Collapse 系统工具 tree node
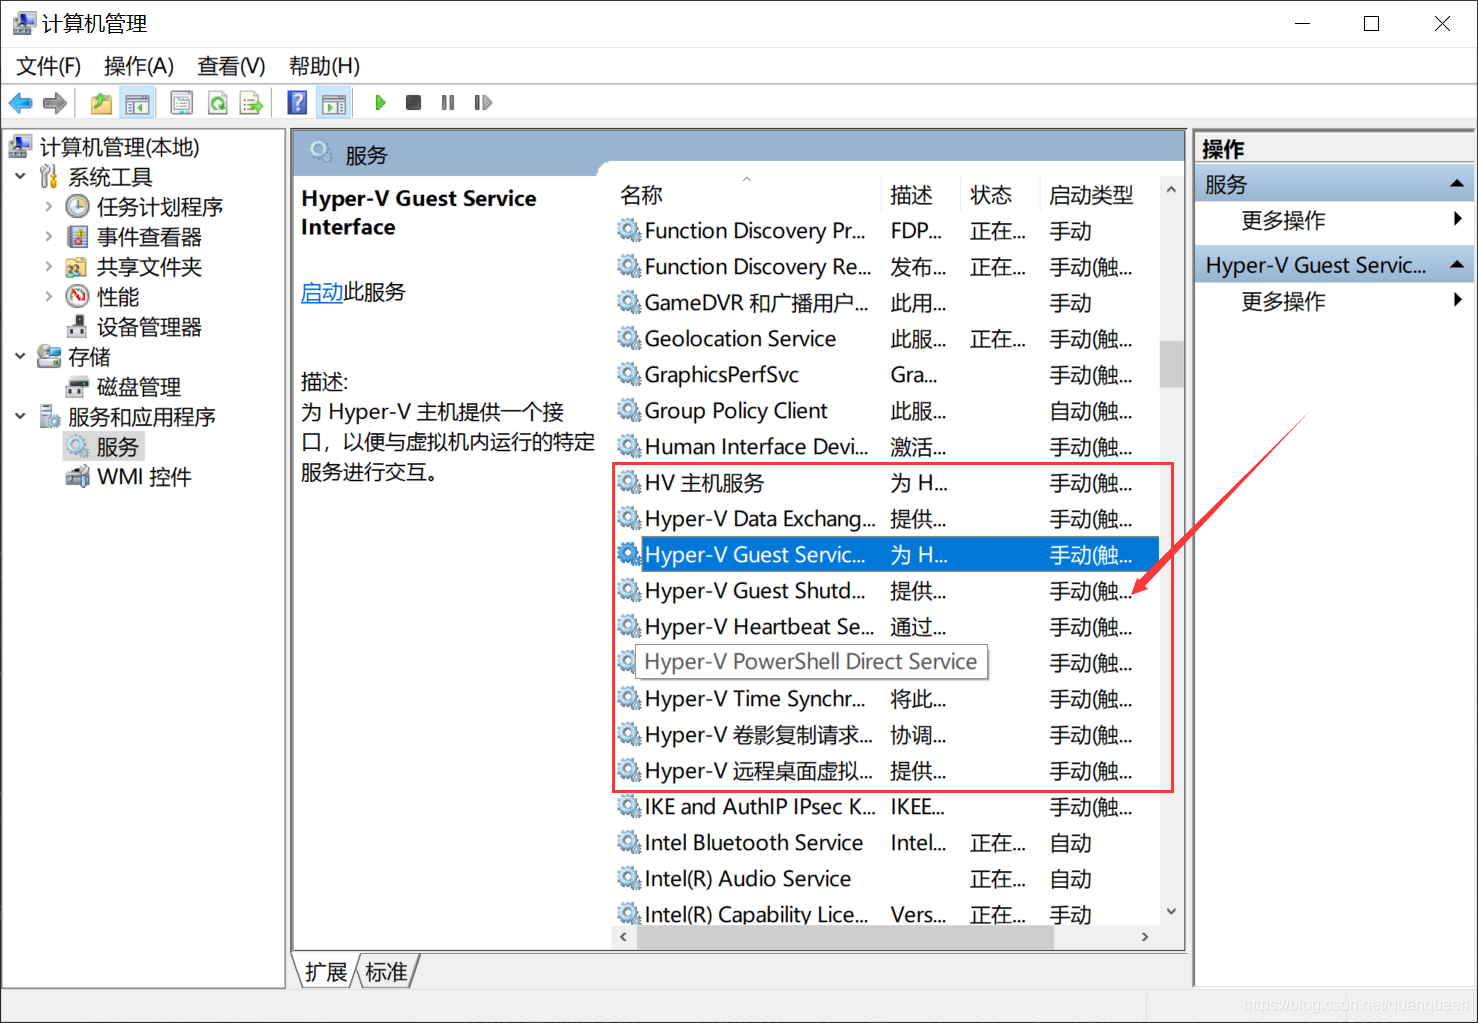The height and width of the screenshot is (1023, 1478). [20, 177]
